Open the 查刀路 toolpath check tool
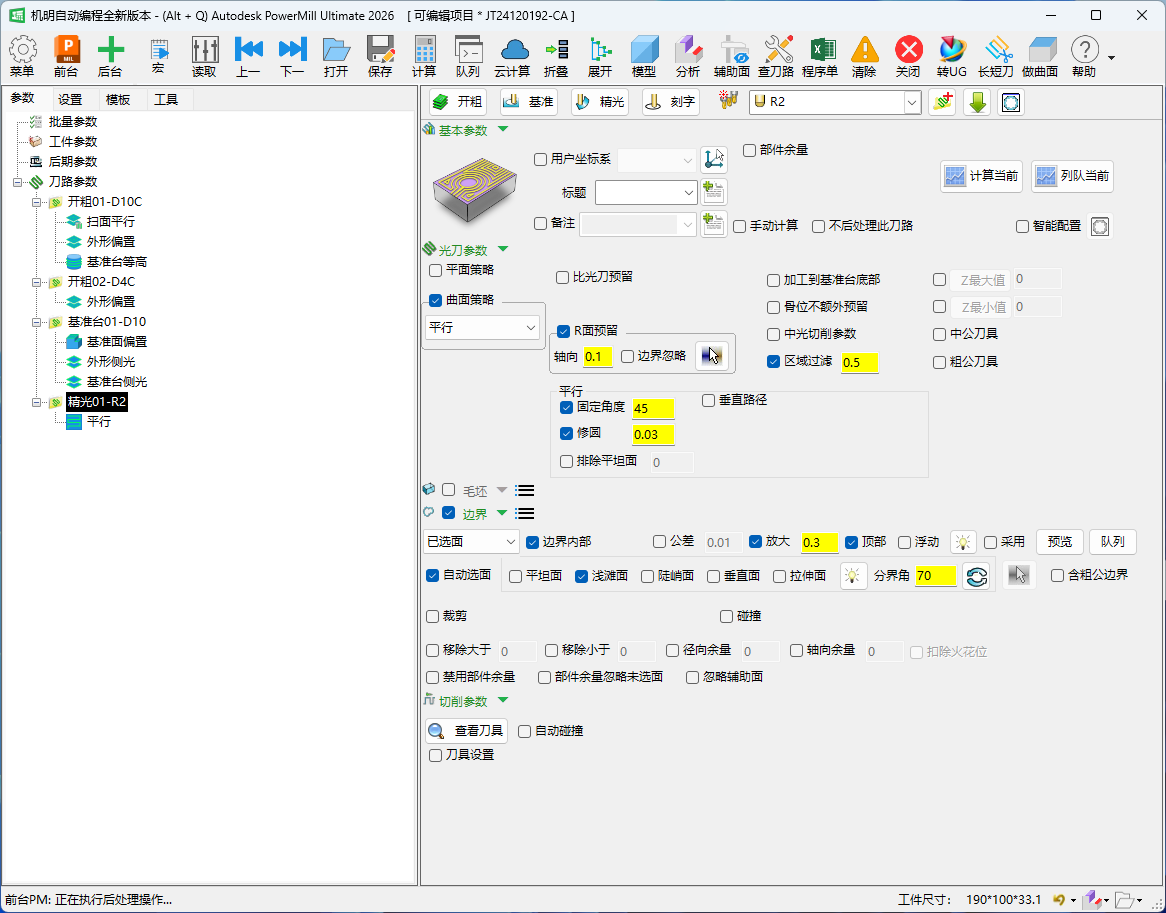The width and height of the screenshot is (1166, 913). [778, 51]
